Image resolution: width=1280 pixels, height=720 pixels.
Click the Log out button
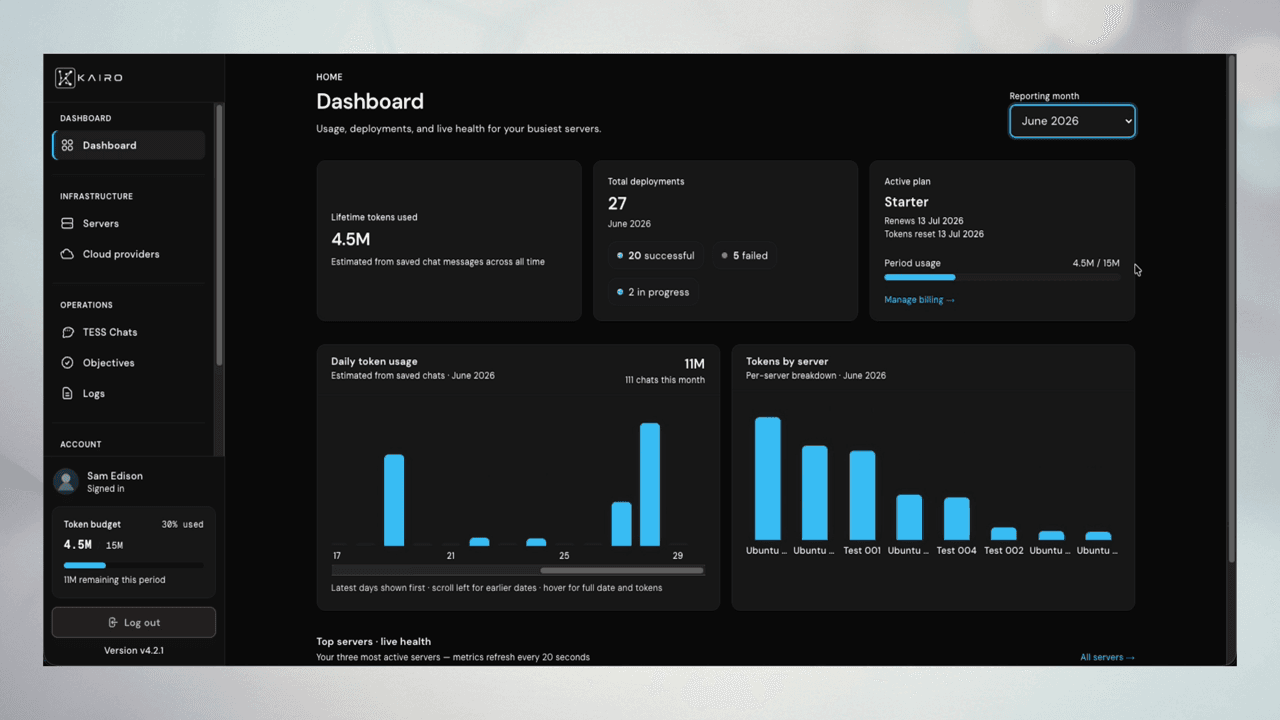tap(134, 622)
